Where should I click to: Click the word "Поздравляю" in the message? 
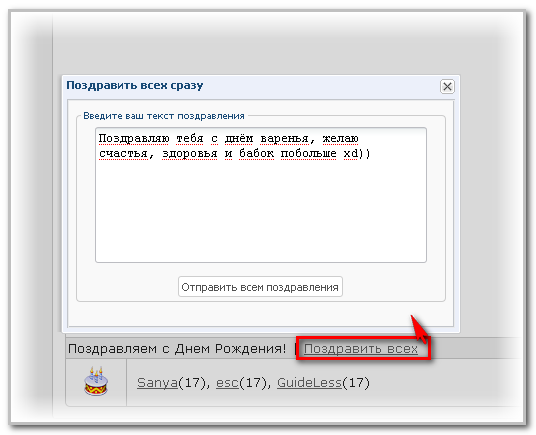pos(134,139)
